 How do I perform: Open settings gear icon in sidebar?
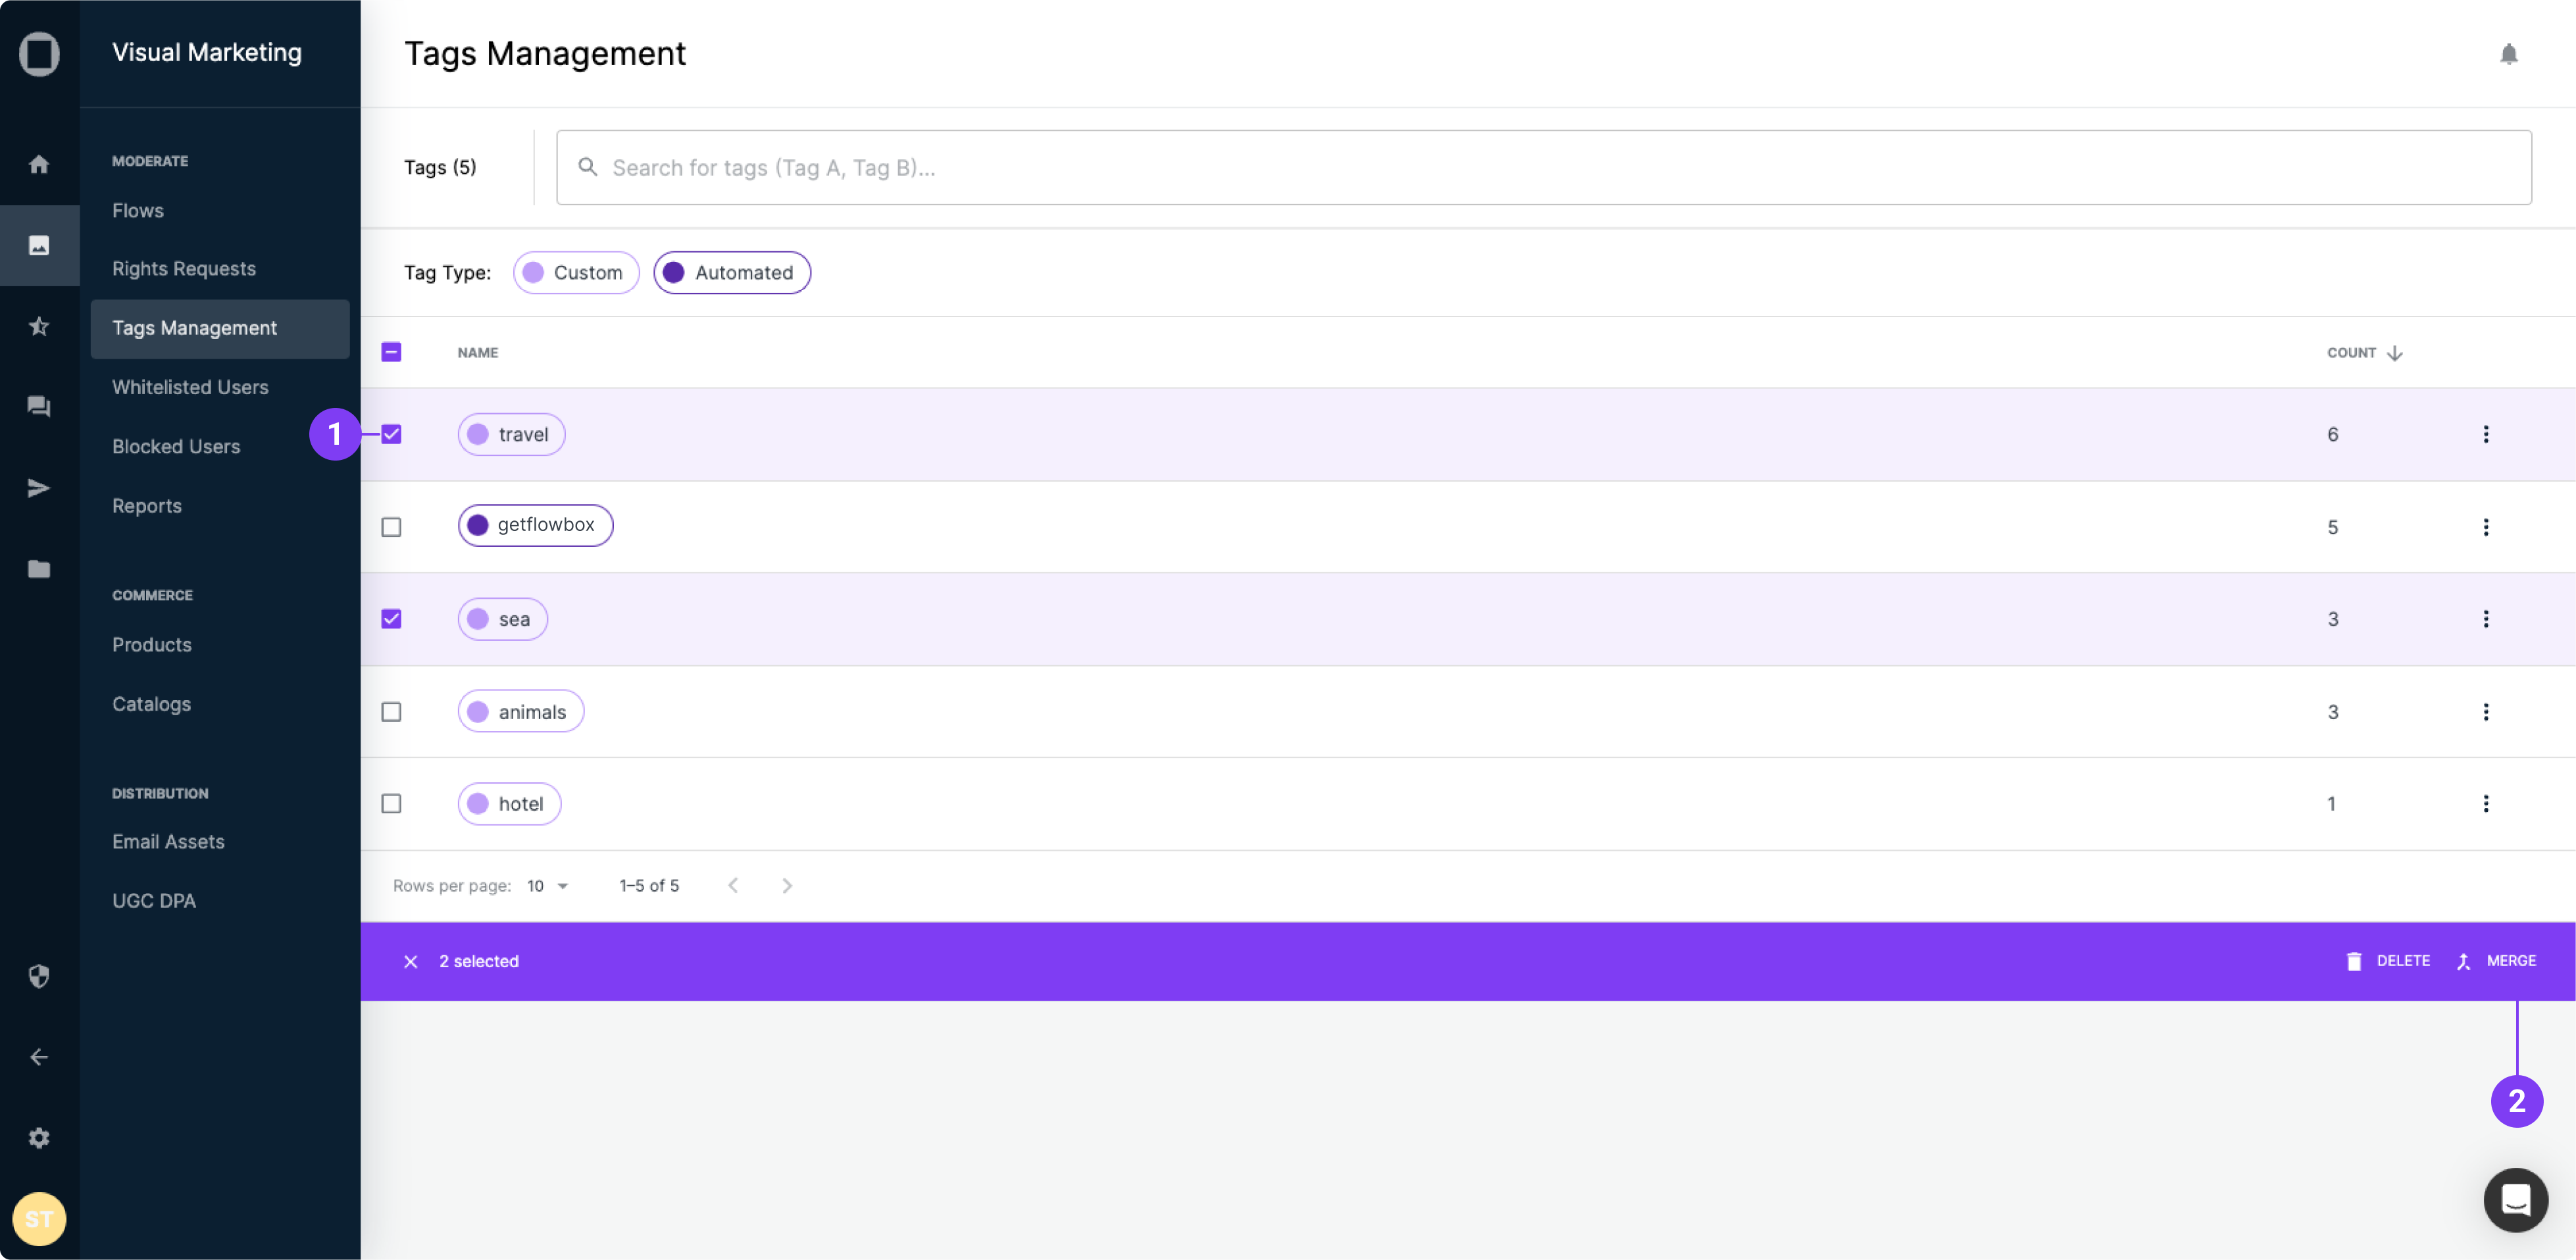(39, 1138)
